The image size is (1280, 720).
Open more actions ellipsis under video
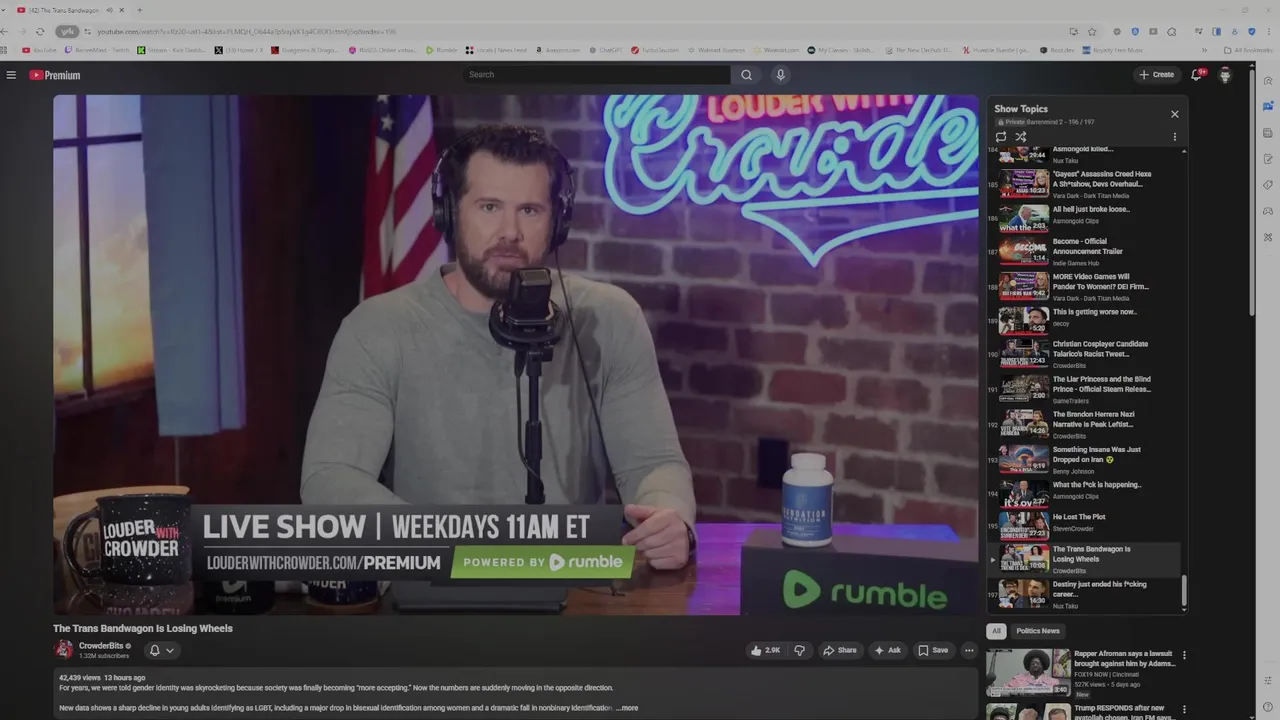tap(969, 650)
